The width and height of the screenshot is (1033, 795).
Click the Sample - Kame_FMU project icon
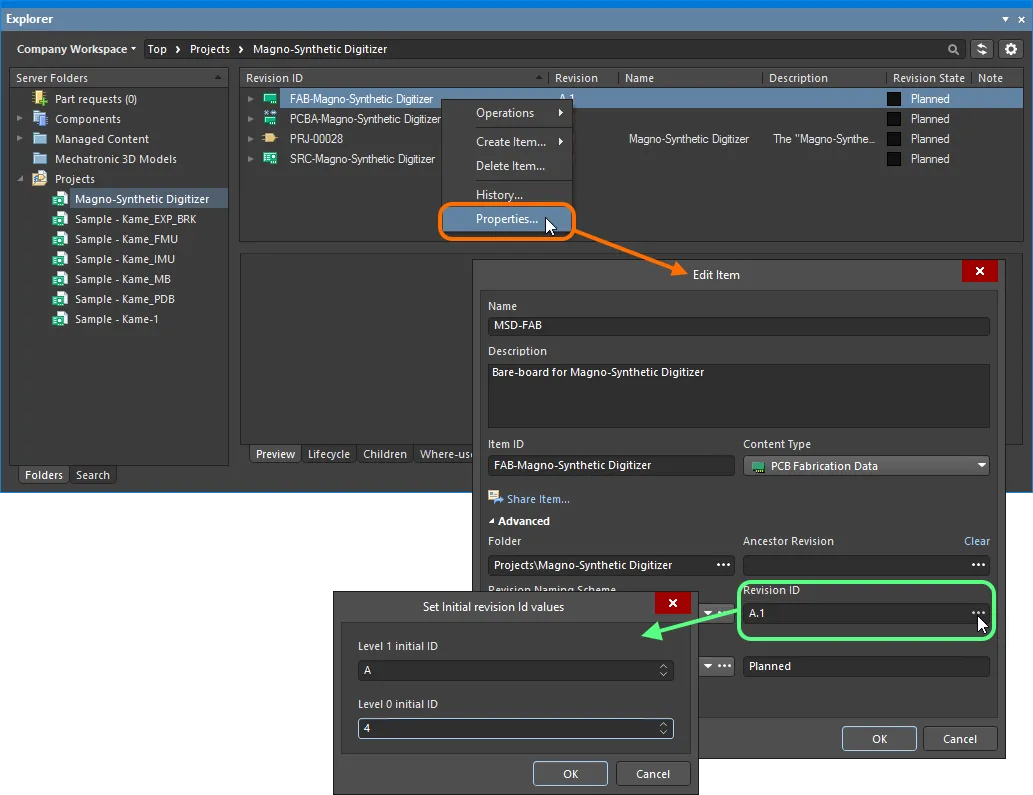tap(60, 239)
